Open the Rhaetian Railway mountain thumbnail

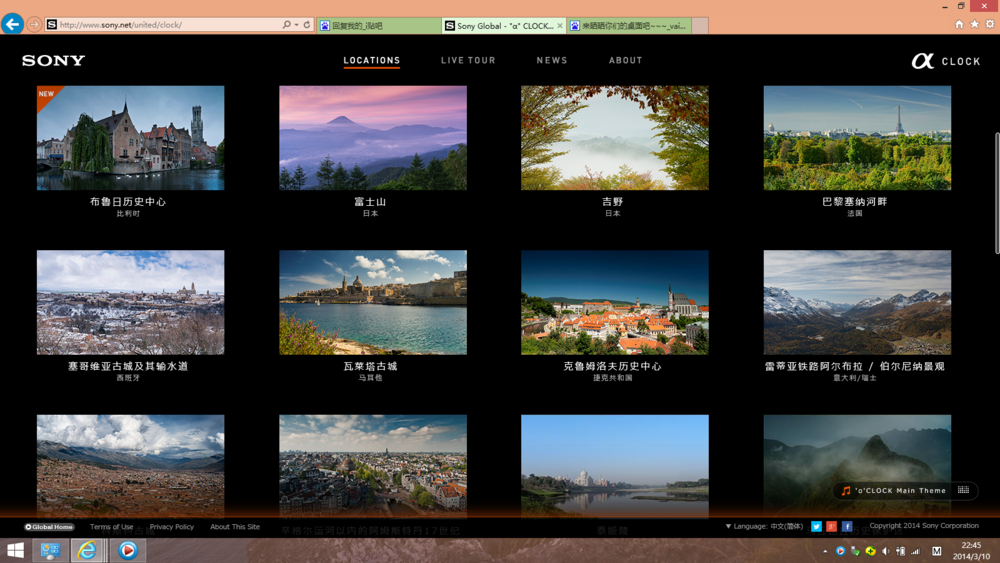pyautogui.click(x=857, y=302)
